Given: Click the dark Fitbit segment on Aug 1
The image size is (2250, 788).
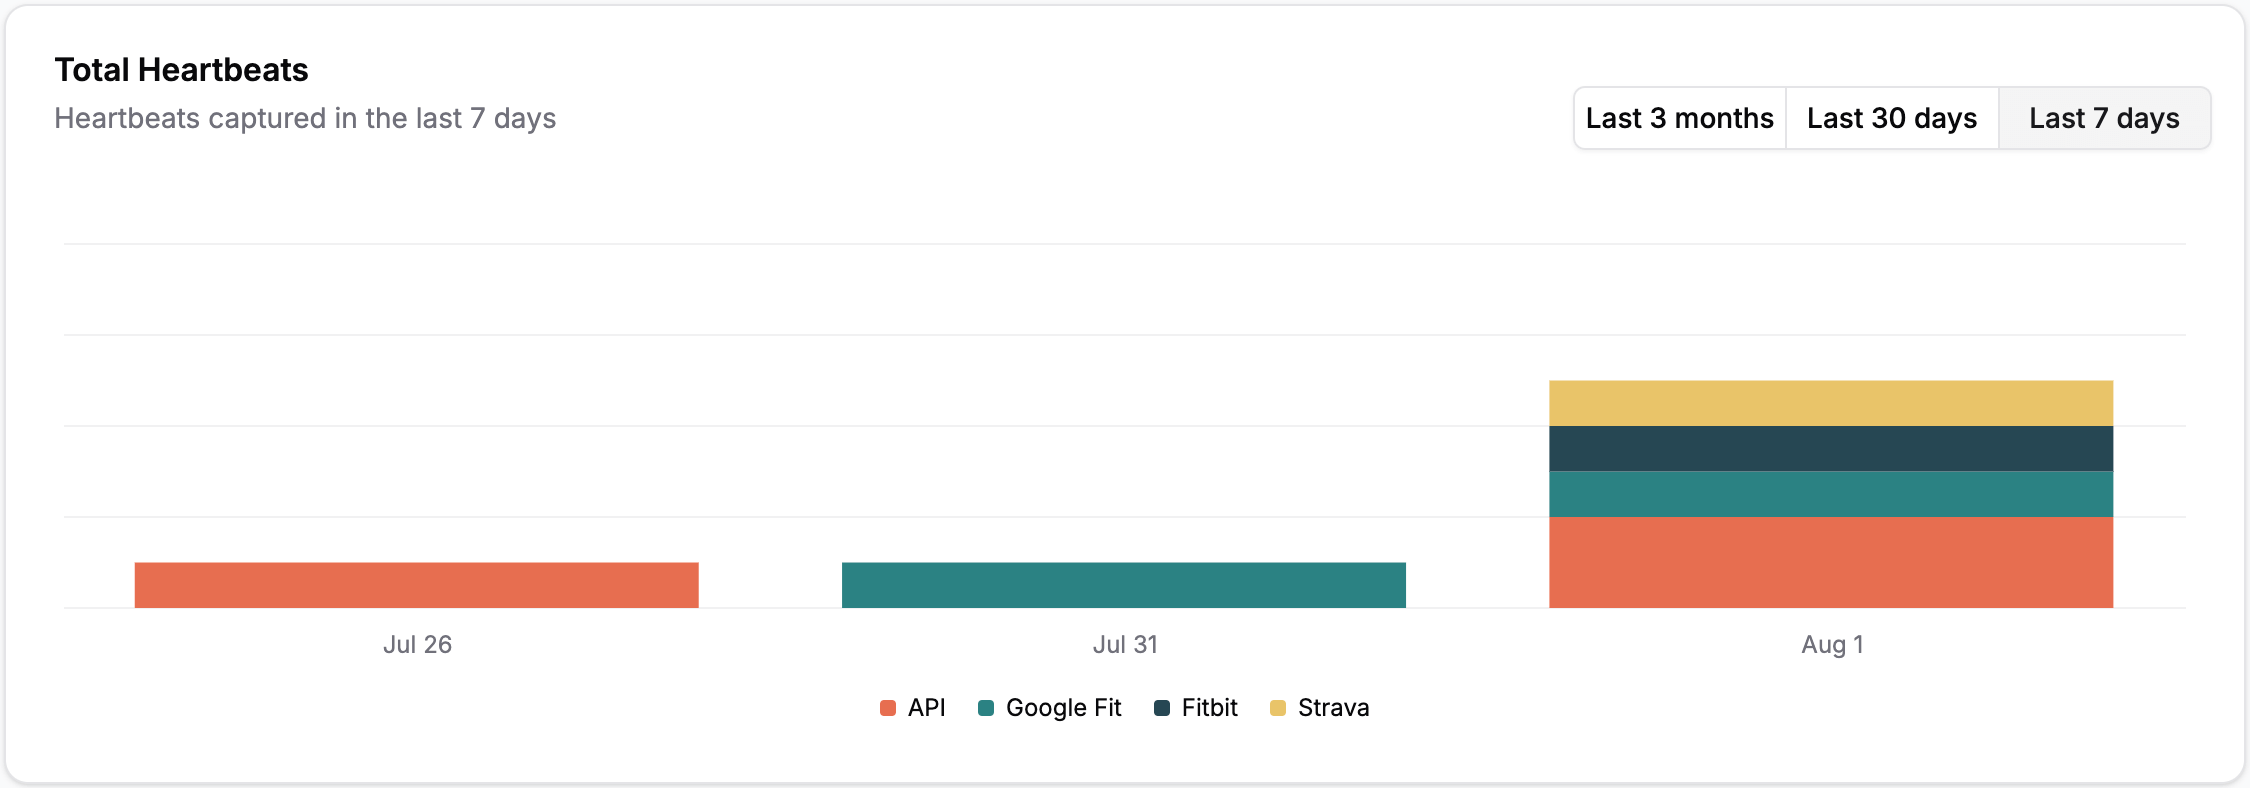Looking at the screenshot, I should [x=1831, y=449].
